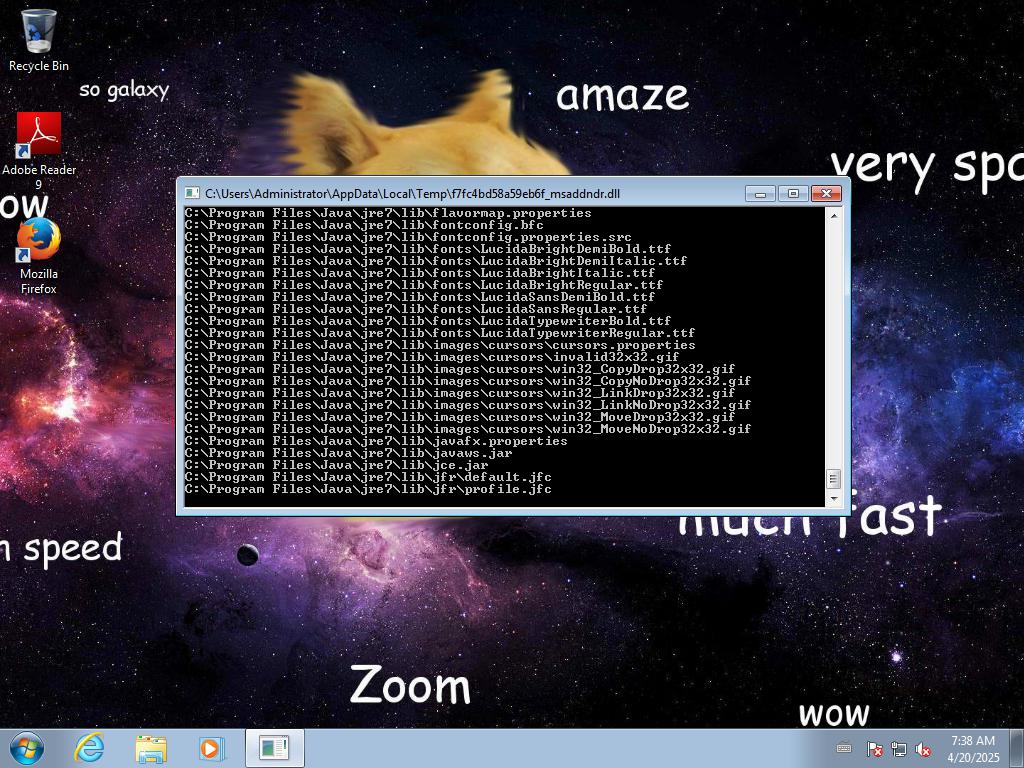
Task: Click the LucidaBrightRegular.ttf line
Action: (424, 285)
